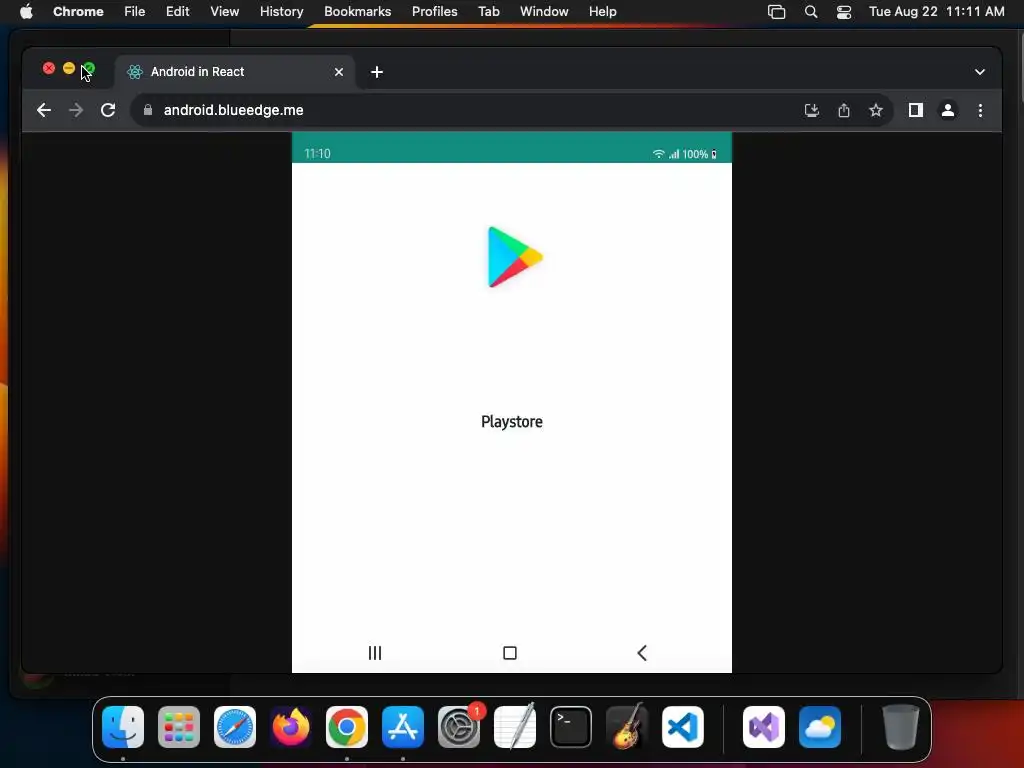Open the File menu
The height and width of the screenshot is (768, 1024).
pyautogui.click(x=135, y=12)
